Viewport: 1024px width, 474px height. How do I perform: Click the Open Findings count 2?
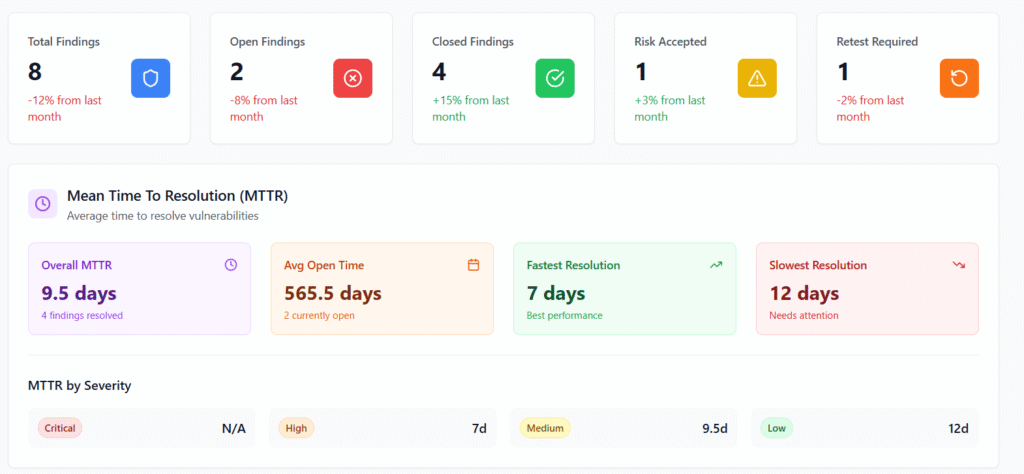point(236,72)
